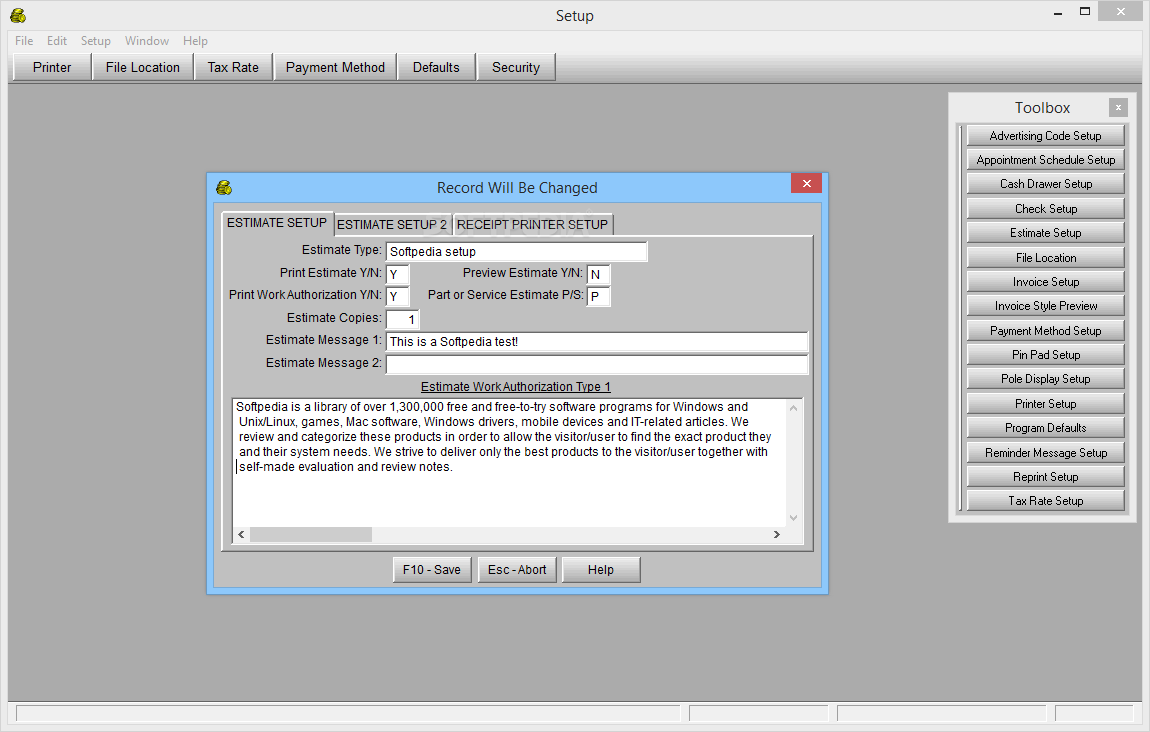Open Pin Pad Setup from Toolbox

pyautogui.click(x=1045, y=355)
